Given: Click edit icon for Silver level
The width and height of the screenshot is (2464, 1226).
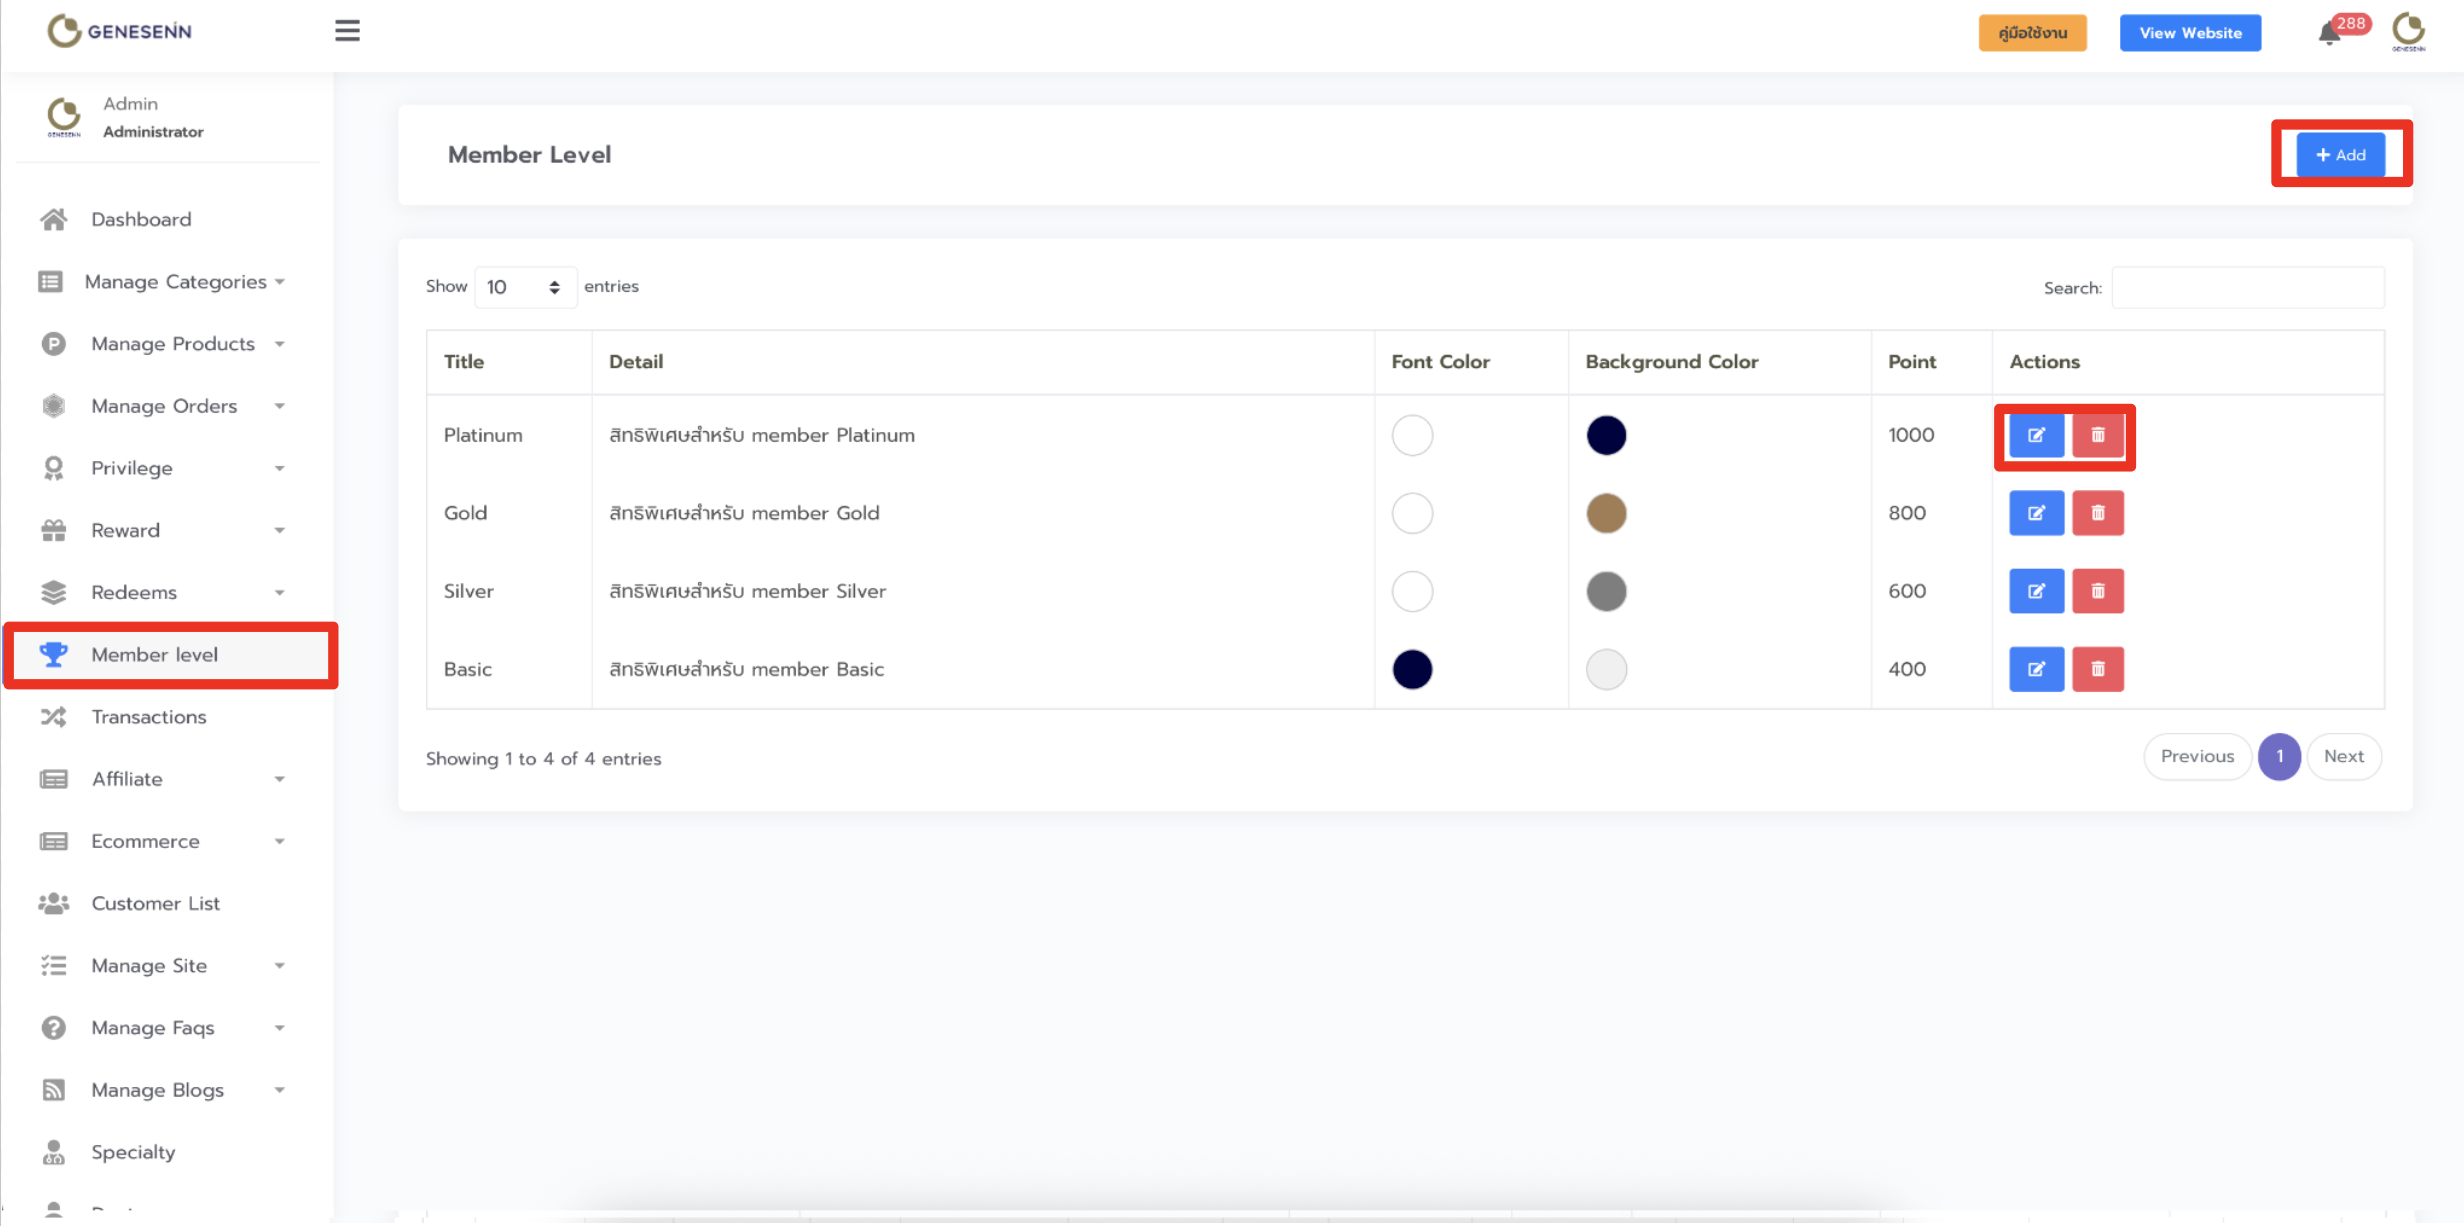Looking at the screenshot, I should 2036,591.
